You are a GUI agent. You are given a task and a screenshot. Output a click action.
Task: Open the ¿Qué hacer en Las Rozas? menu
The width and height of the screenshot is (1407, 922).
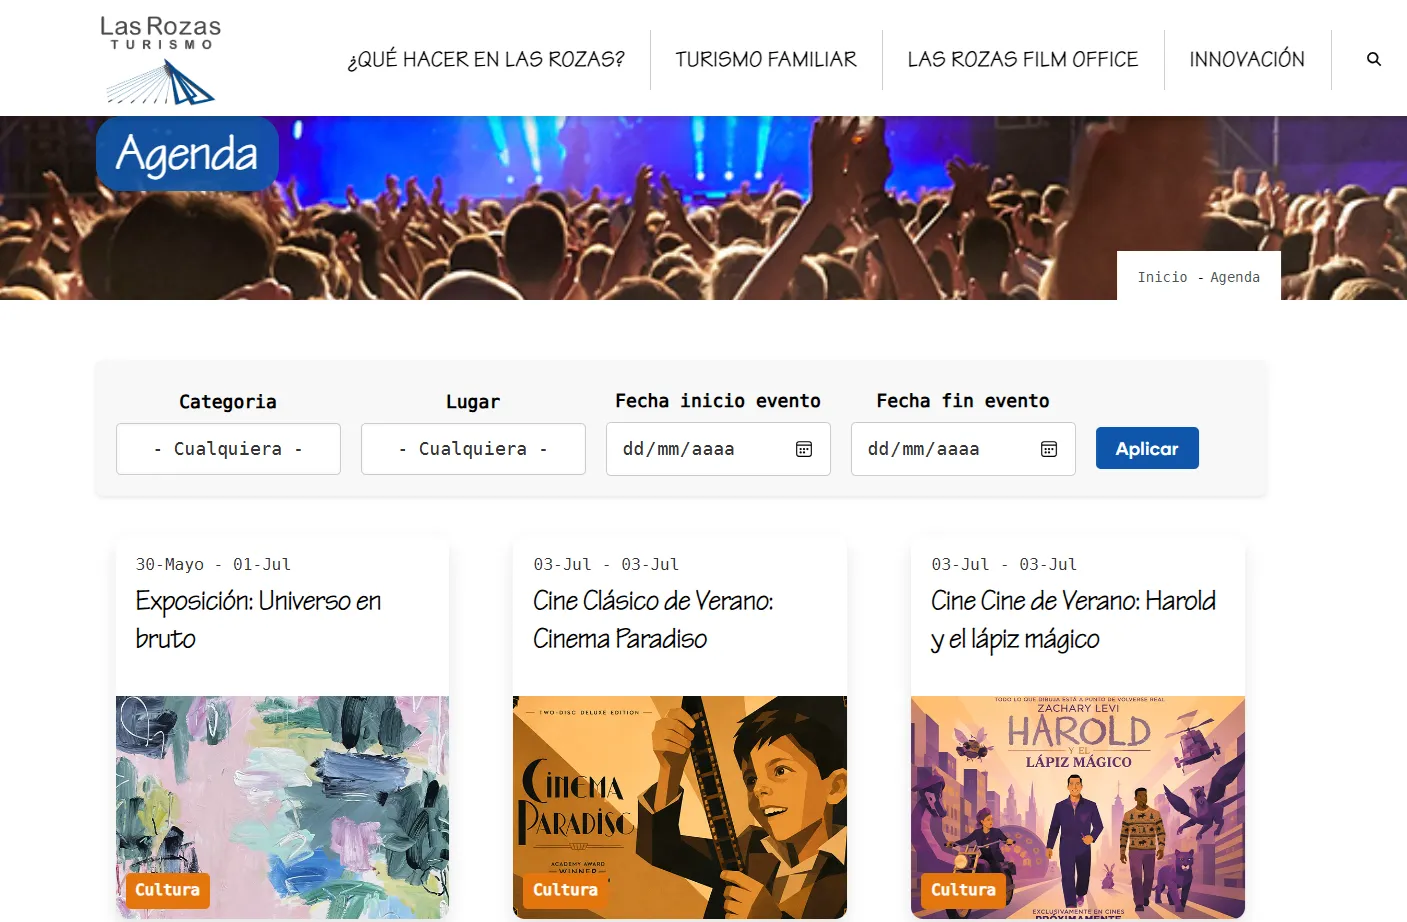pos(486,60)
